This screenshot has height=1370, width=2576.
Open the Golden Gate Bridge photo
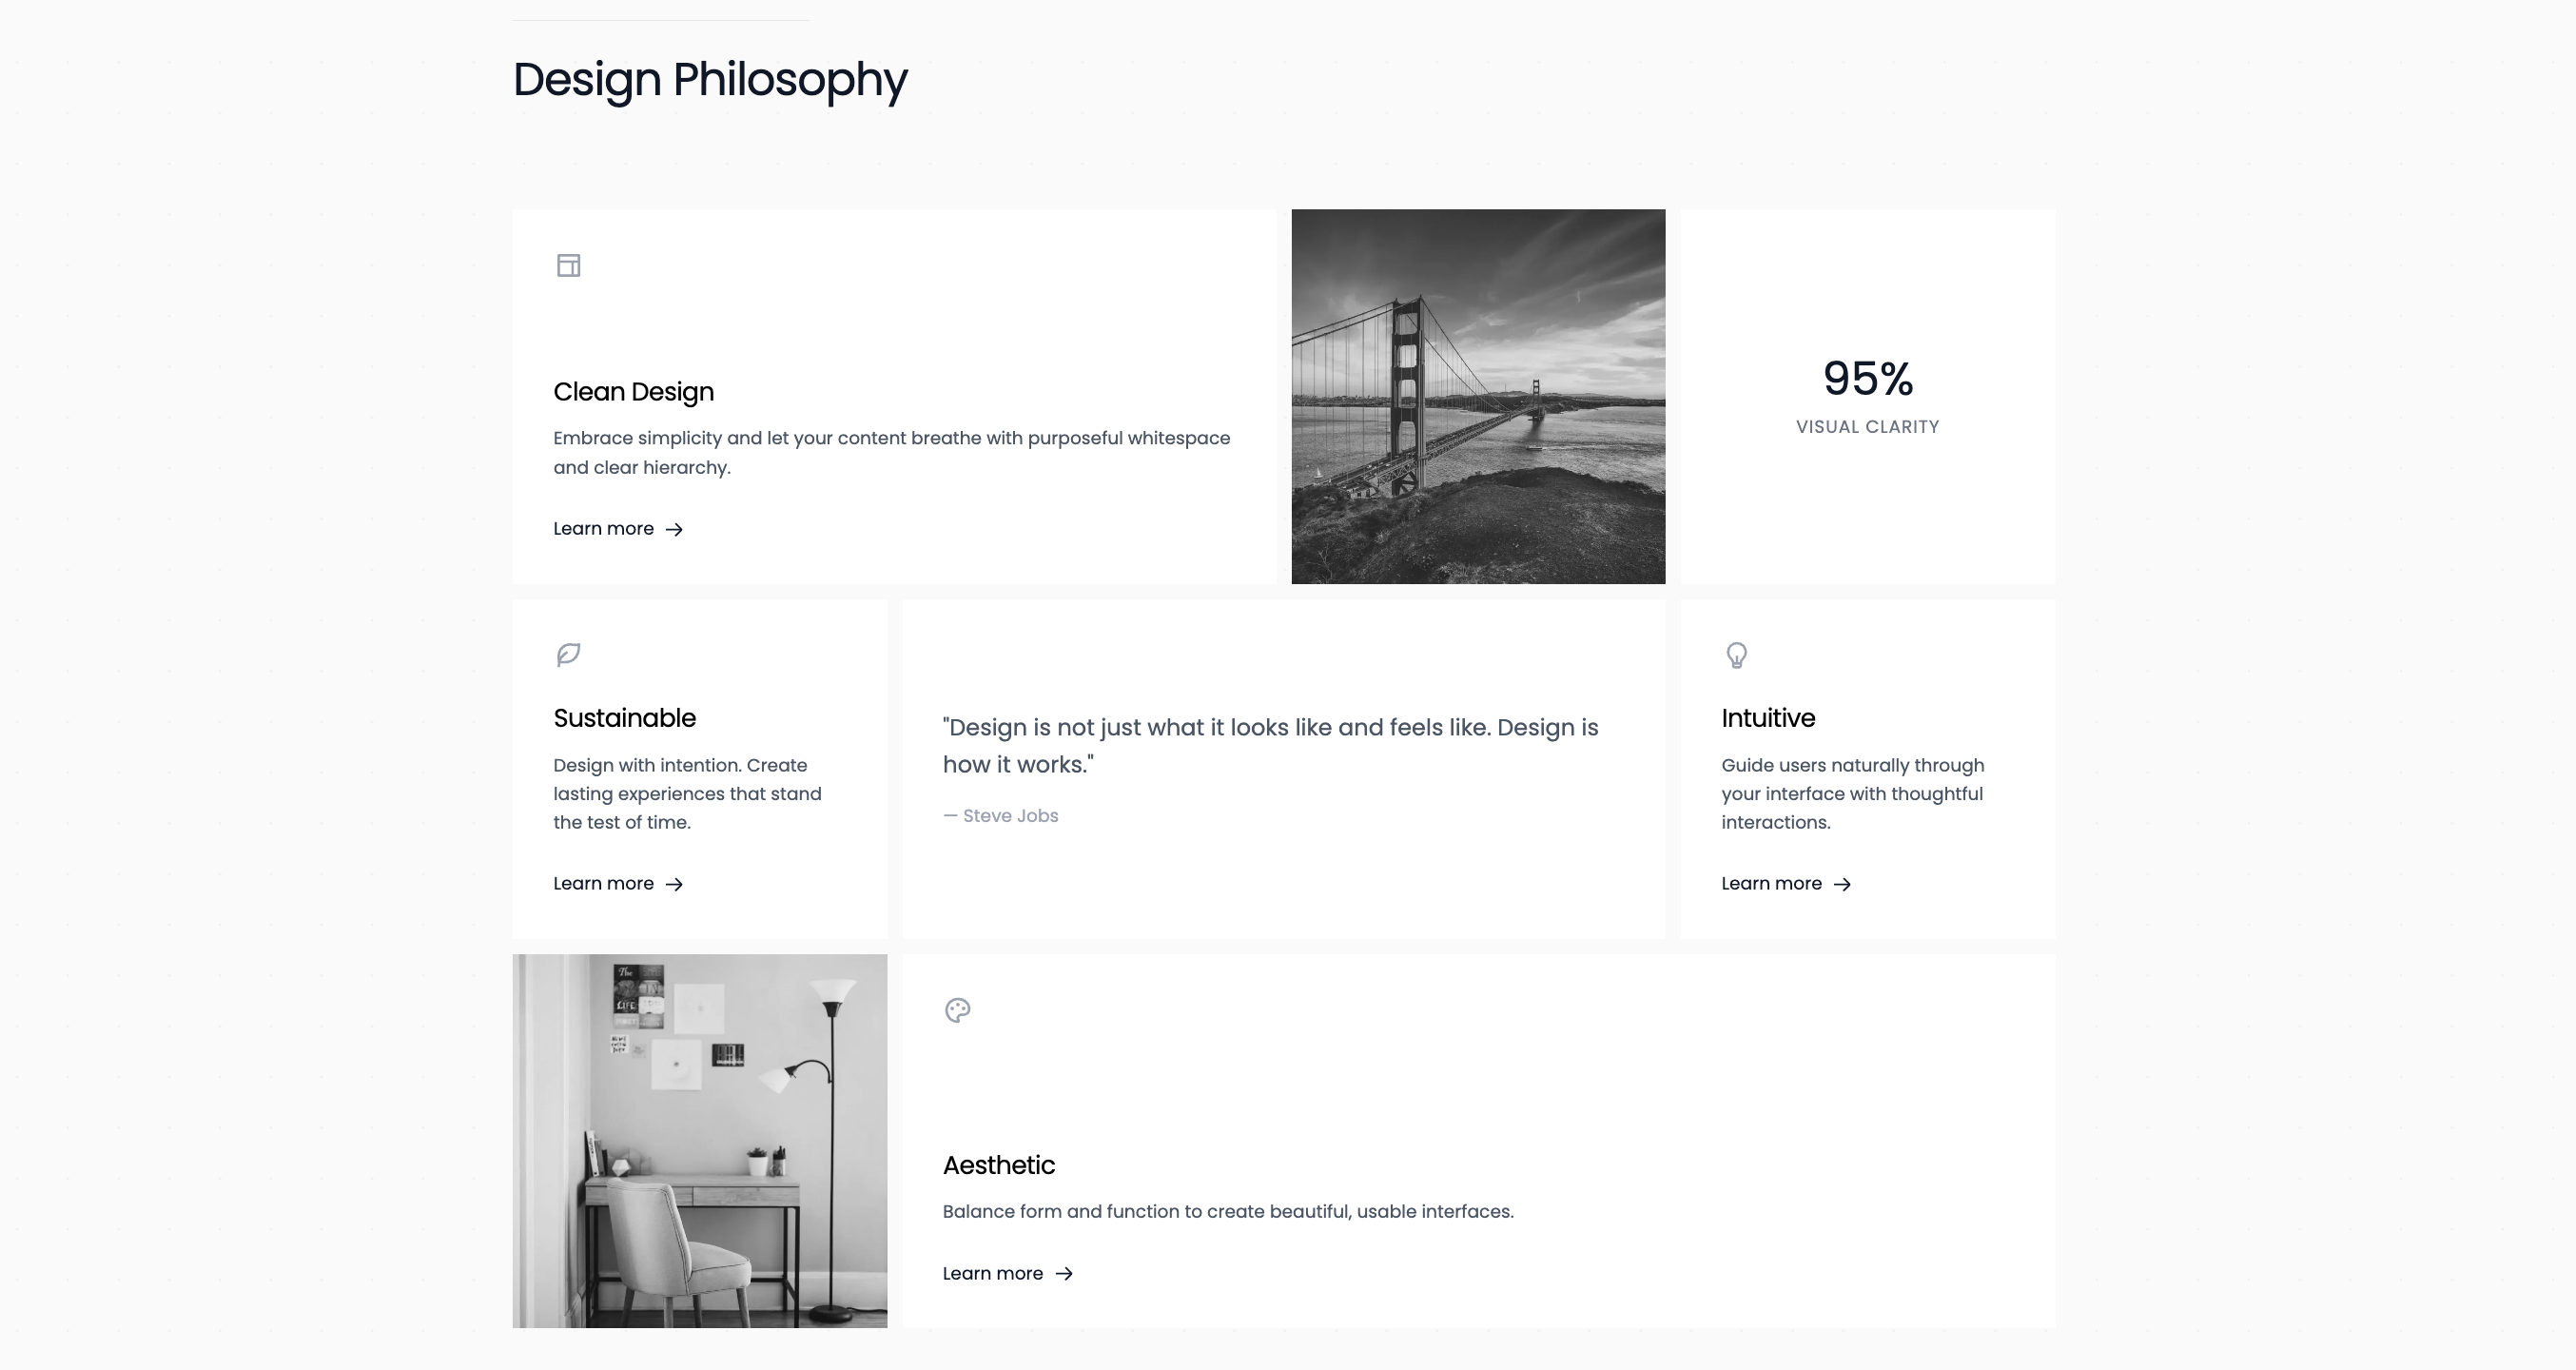1478,396
